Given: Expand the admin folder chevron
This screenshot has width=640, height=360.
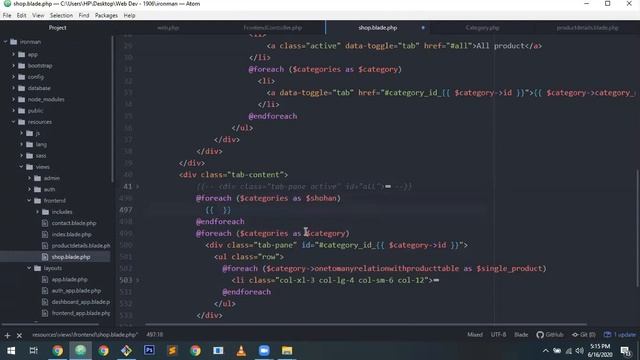Looking at the screenshot, I should pos(29,178).
